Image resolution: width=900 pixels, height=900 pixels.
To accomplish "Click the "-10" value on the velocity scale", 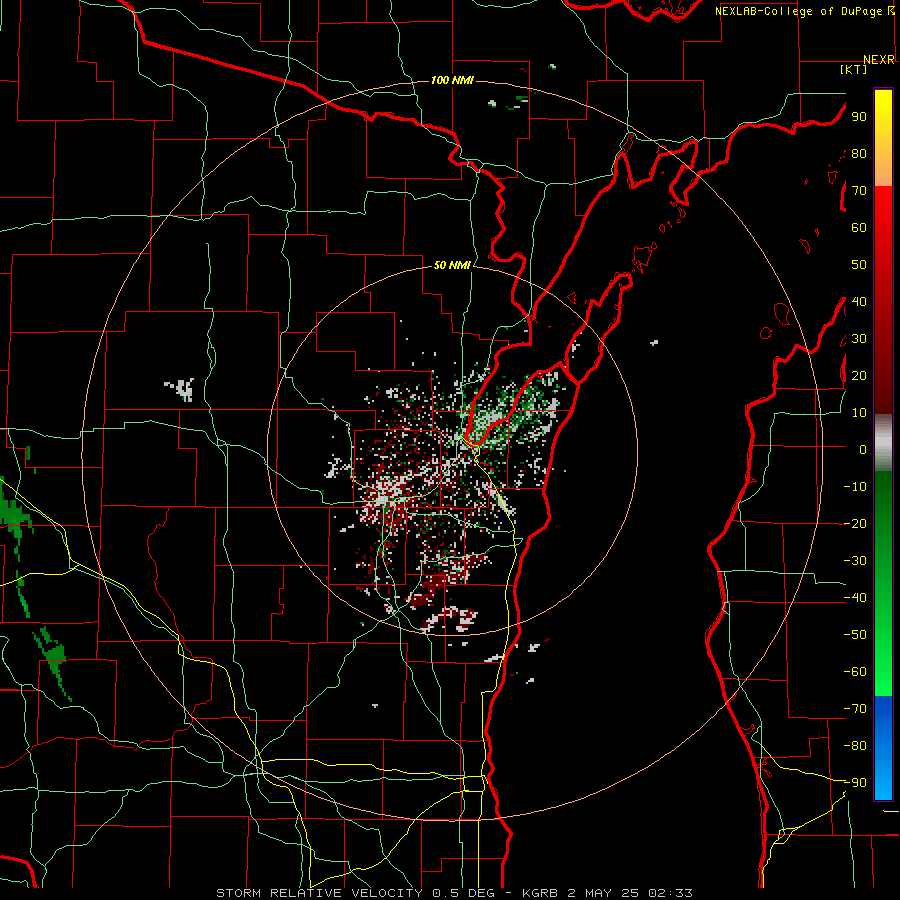I will (x=855, y=487).
